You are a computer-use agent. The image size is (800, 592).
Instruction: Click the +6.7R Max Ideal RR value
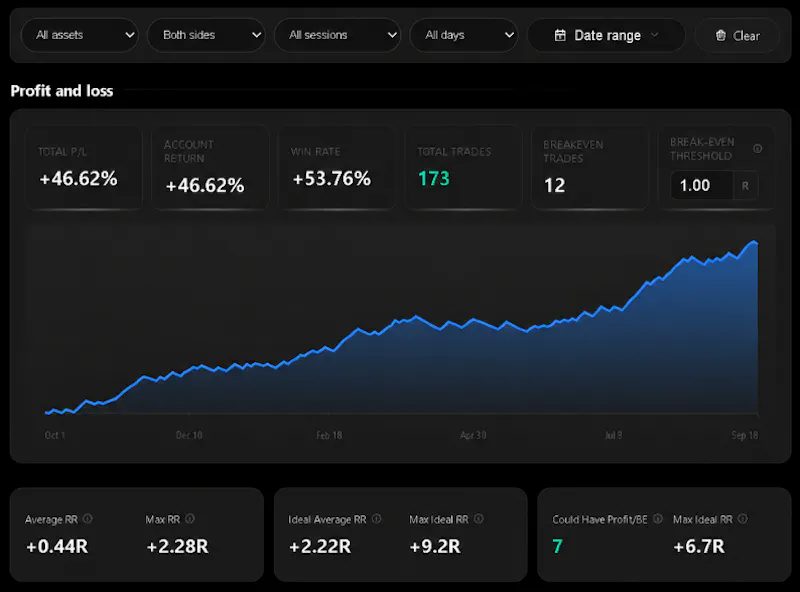pos(699,547)
